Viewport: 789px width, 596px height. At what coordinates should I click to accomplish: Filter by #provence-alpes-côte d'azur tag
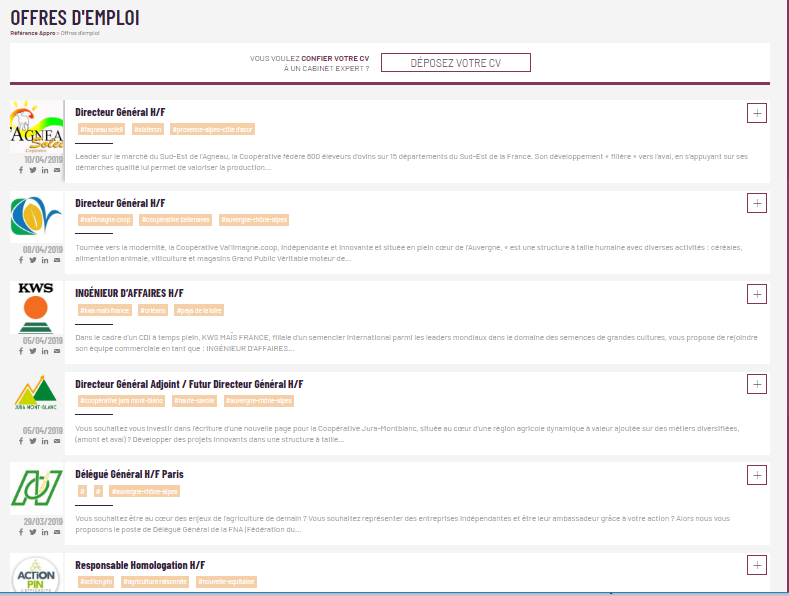[212, 129]
